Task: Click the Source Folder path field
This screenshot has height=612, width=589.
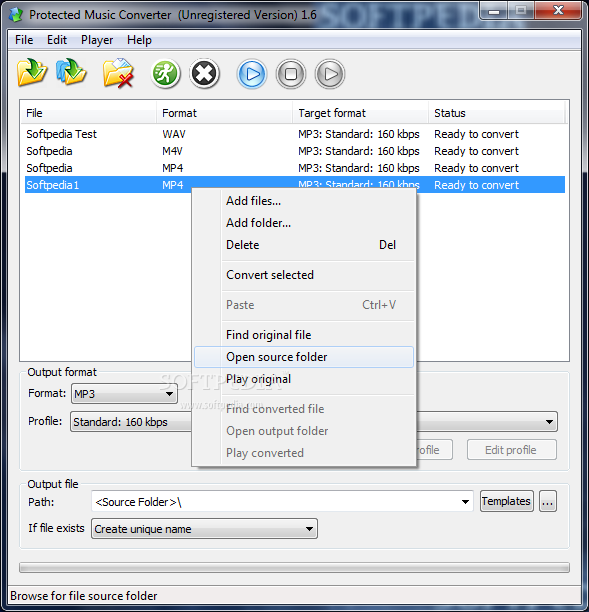Action: pyautogui.click(x=282, y=502)
